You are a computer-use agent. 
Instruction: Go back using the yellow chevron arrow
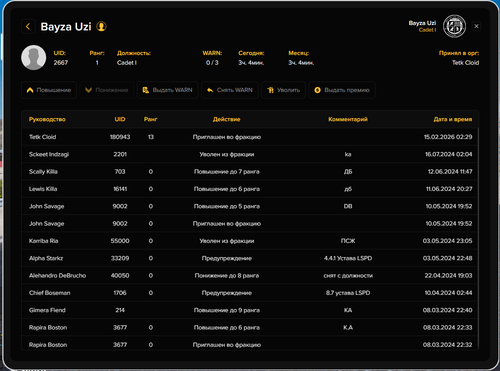(x=28, y=26)
